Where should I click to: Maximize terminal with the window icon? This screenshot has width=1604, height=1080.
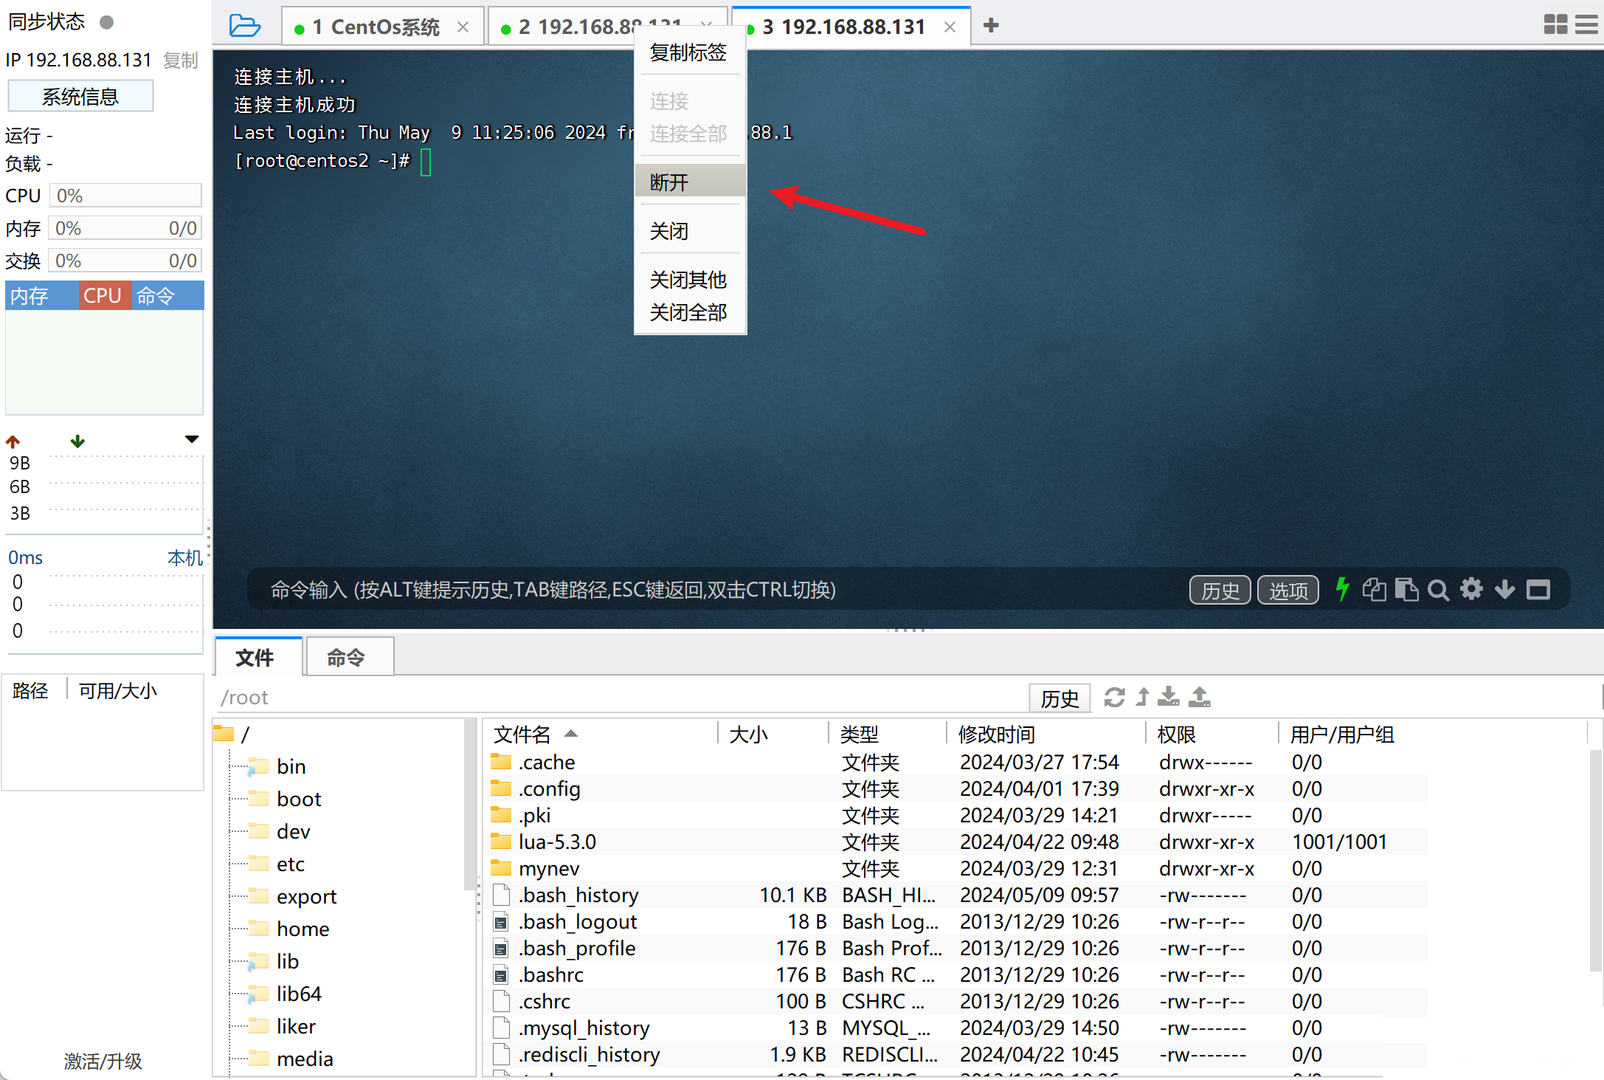click(1538, 590)
